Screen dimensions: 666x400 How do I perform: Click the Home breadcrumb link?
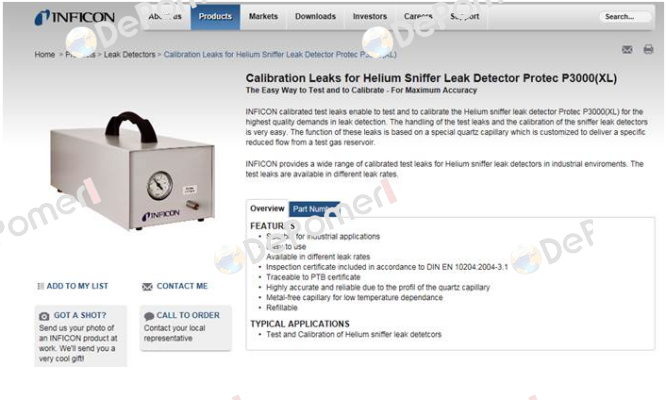coord(45,54)
